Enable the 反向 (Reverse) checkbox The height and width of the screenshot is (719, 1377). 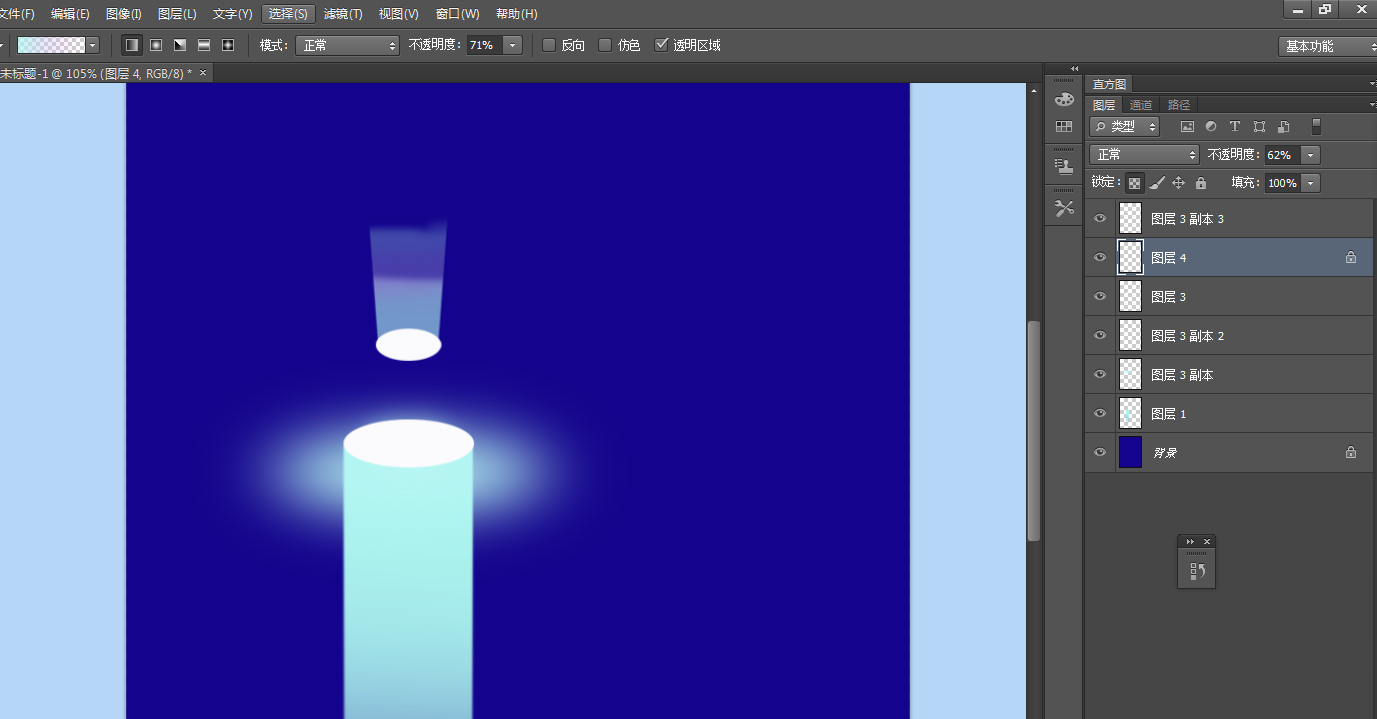[x=549, y=45]
